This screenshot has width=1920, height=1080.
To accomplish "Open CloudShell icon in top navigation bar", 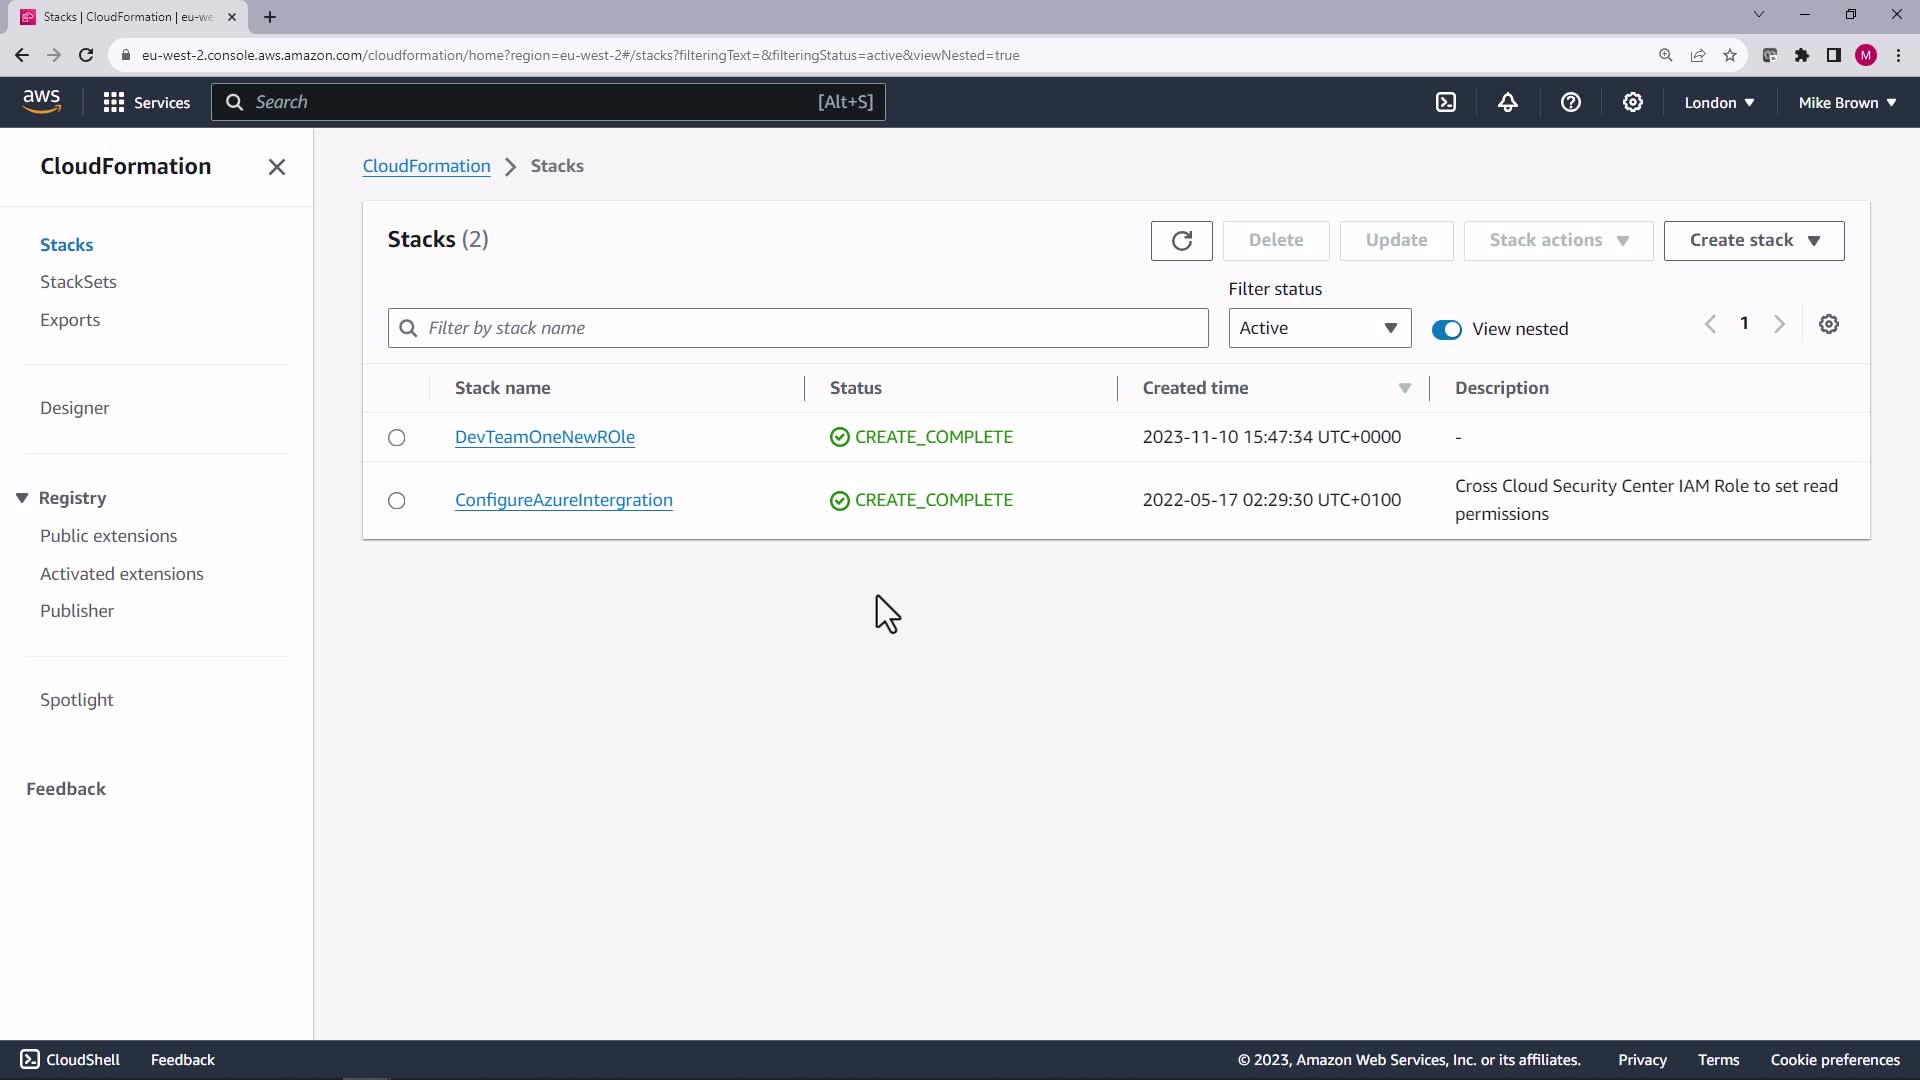I will [x=1446, y=102].
